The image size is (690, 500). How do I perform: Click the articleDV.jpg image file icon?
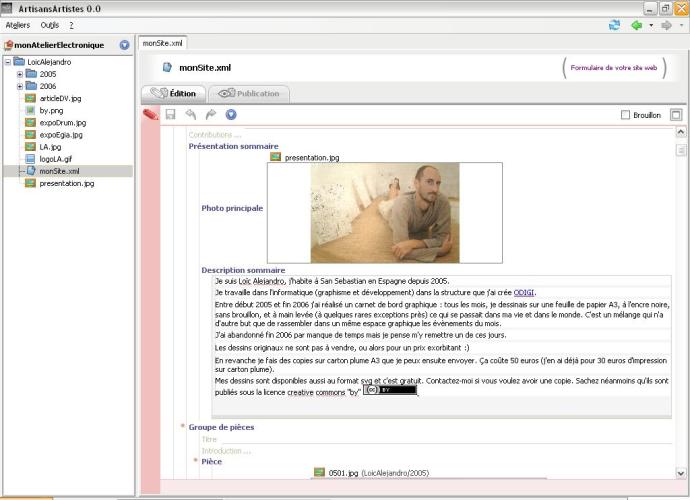(x=30, y=98)
